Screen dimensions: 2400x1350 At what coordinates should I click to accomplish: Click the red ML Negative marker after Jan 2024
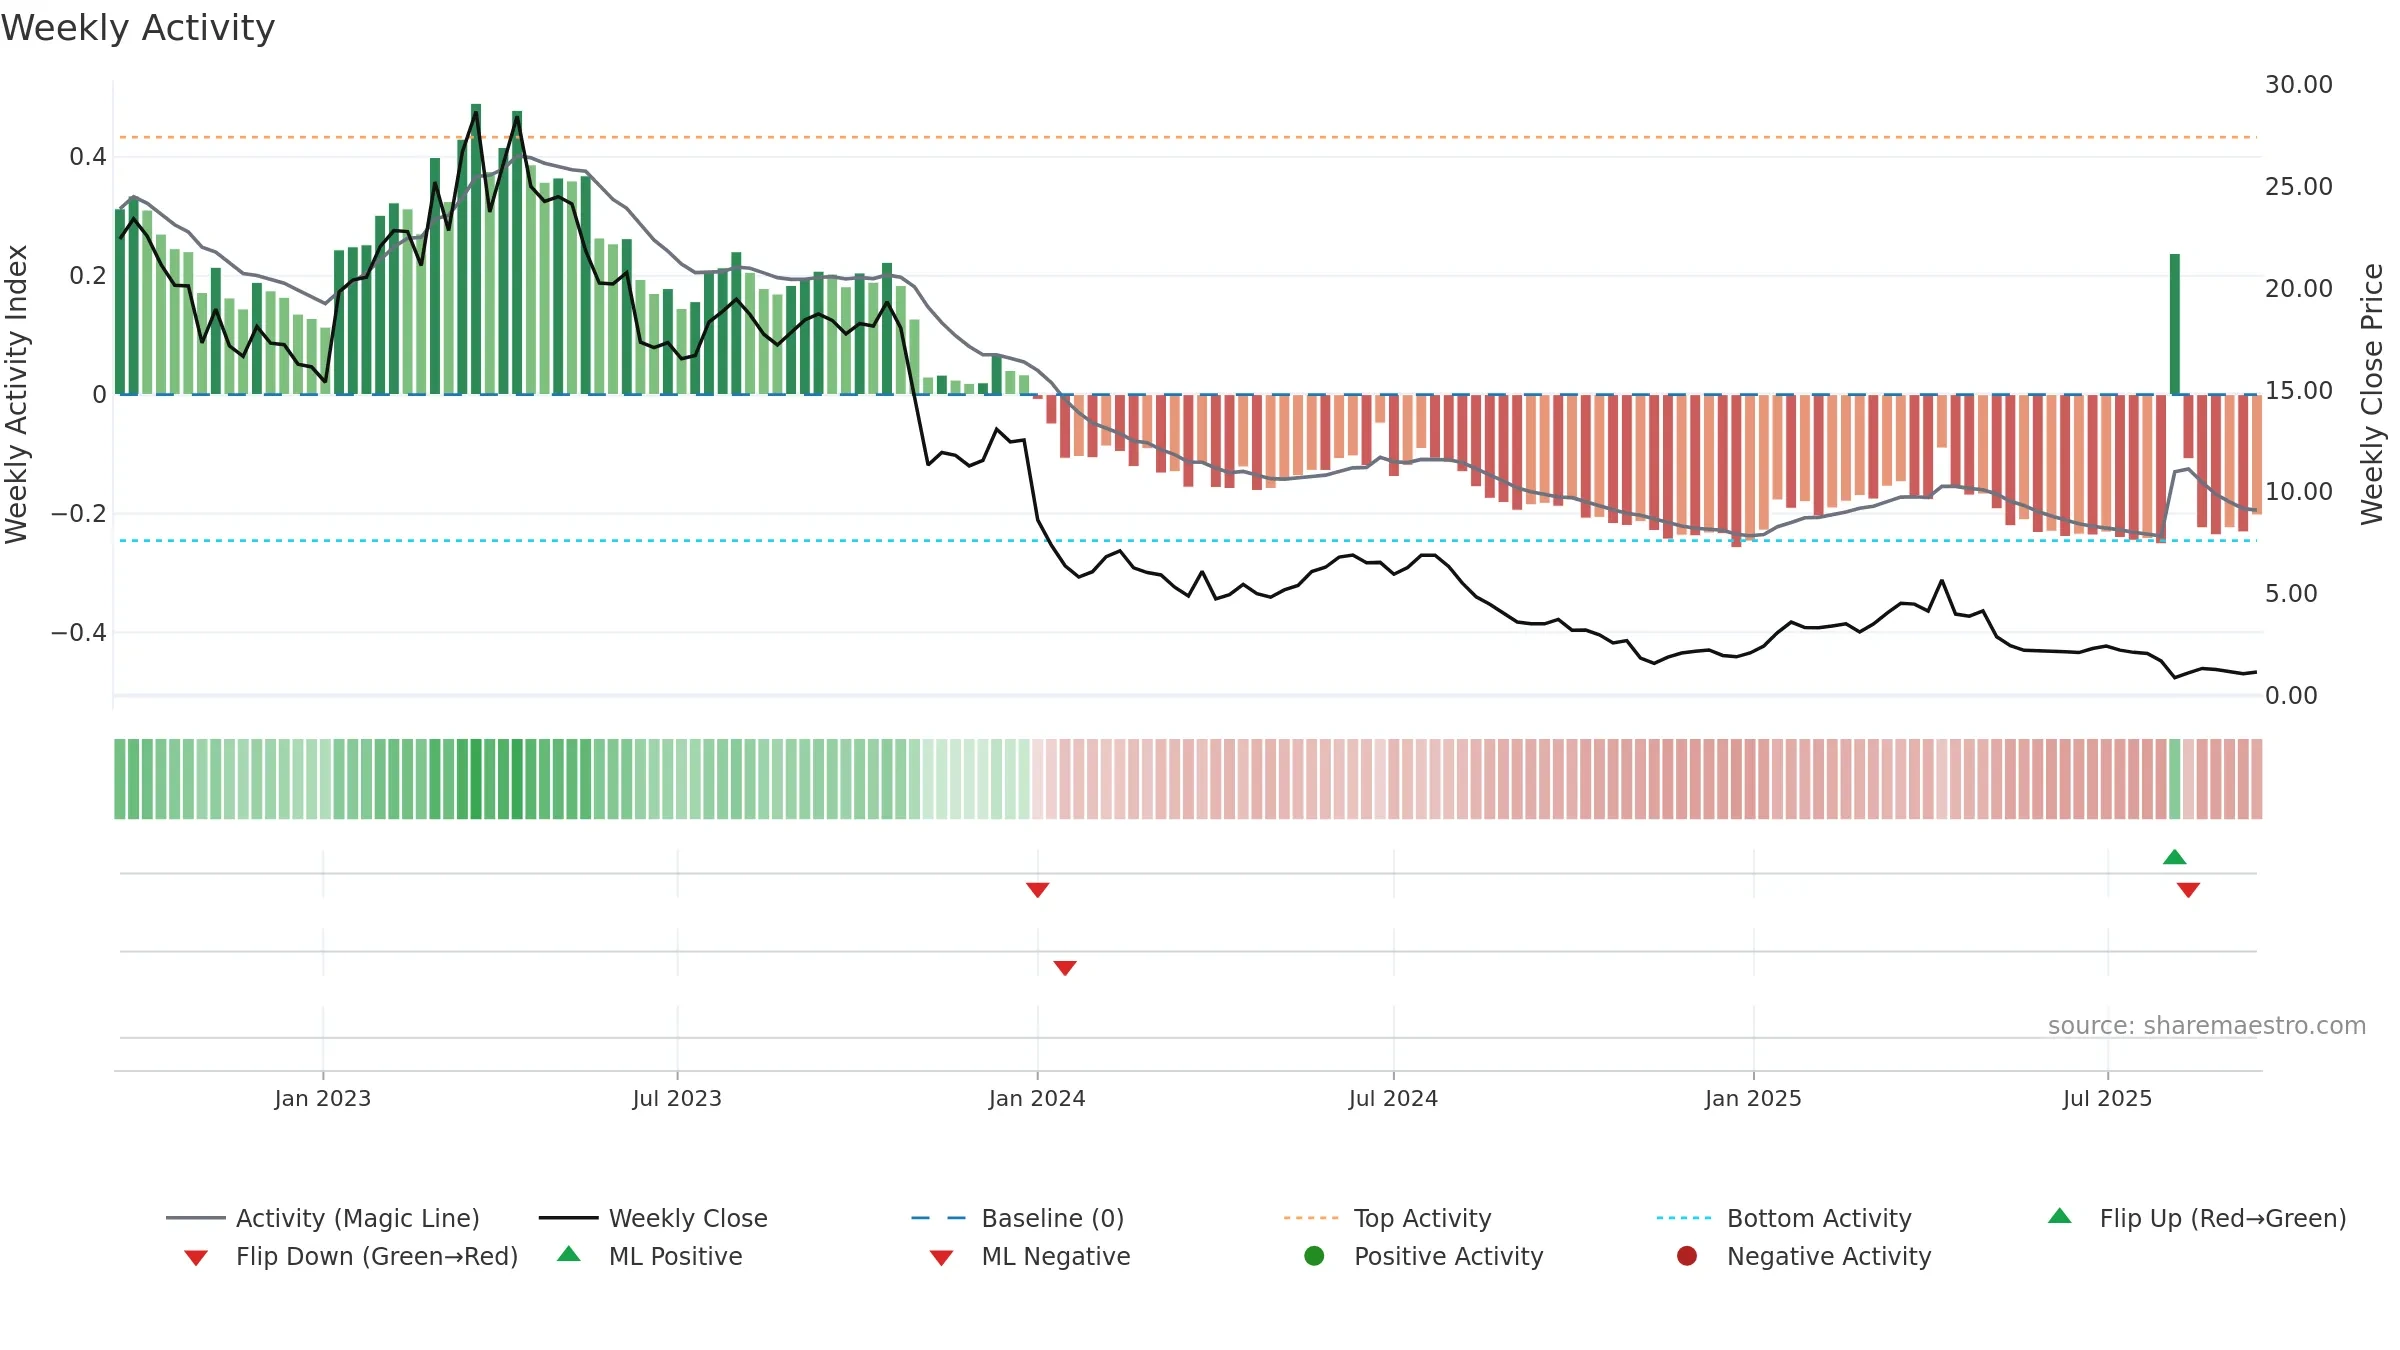click(1065, 968)
